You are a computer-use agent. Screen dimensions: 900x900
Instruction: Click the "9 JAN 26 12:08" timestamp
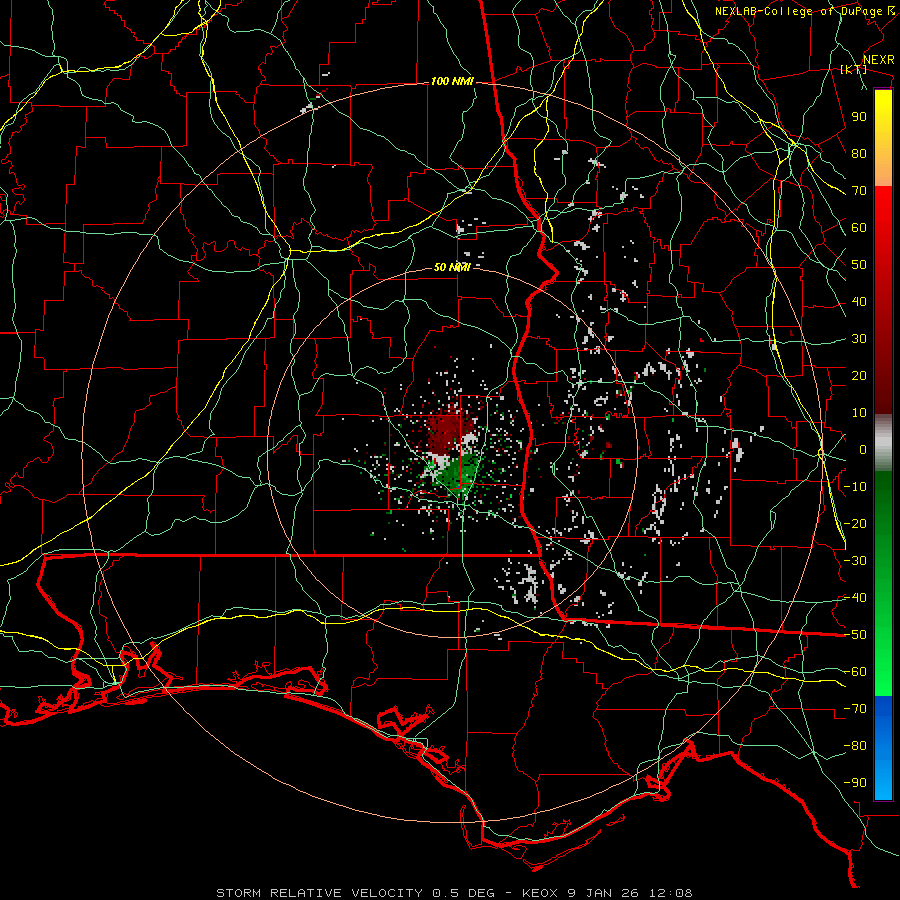631,893
